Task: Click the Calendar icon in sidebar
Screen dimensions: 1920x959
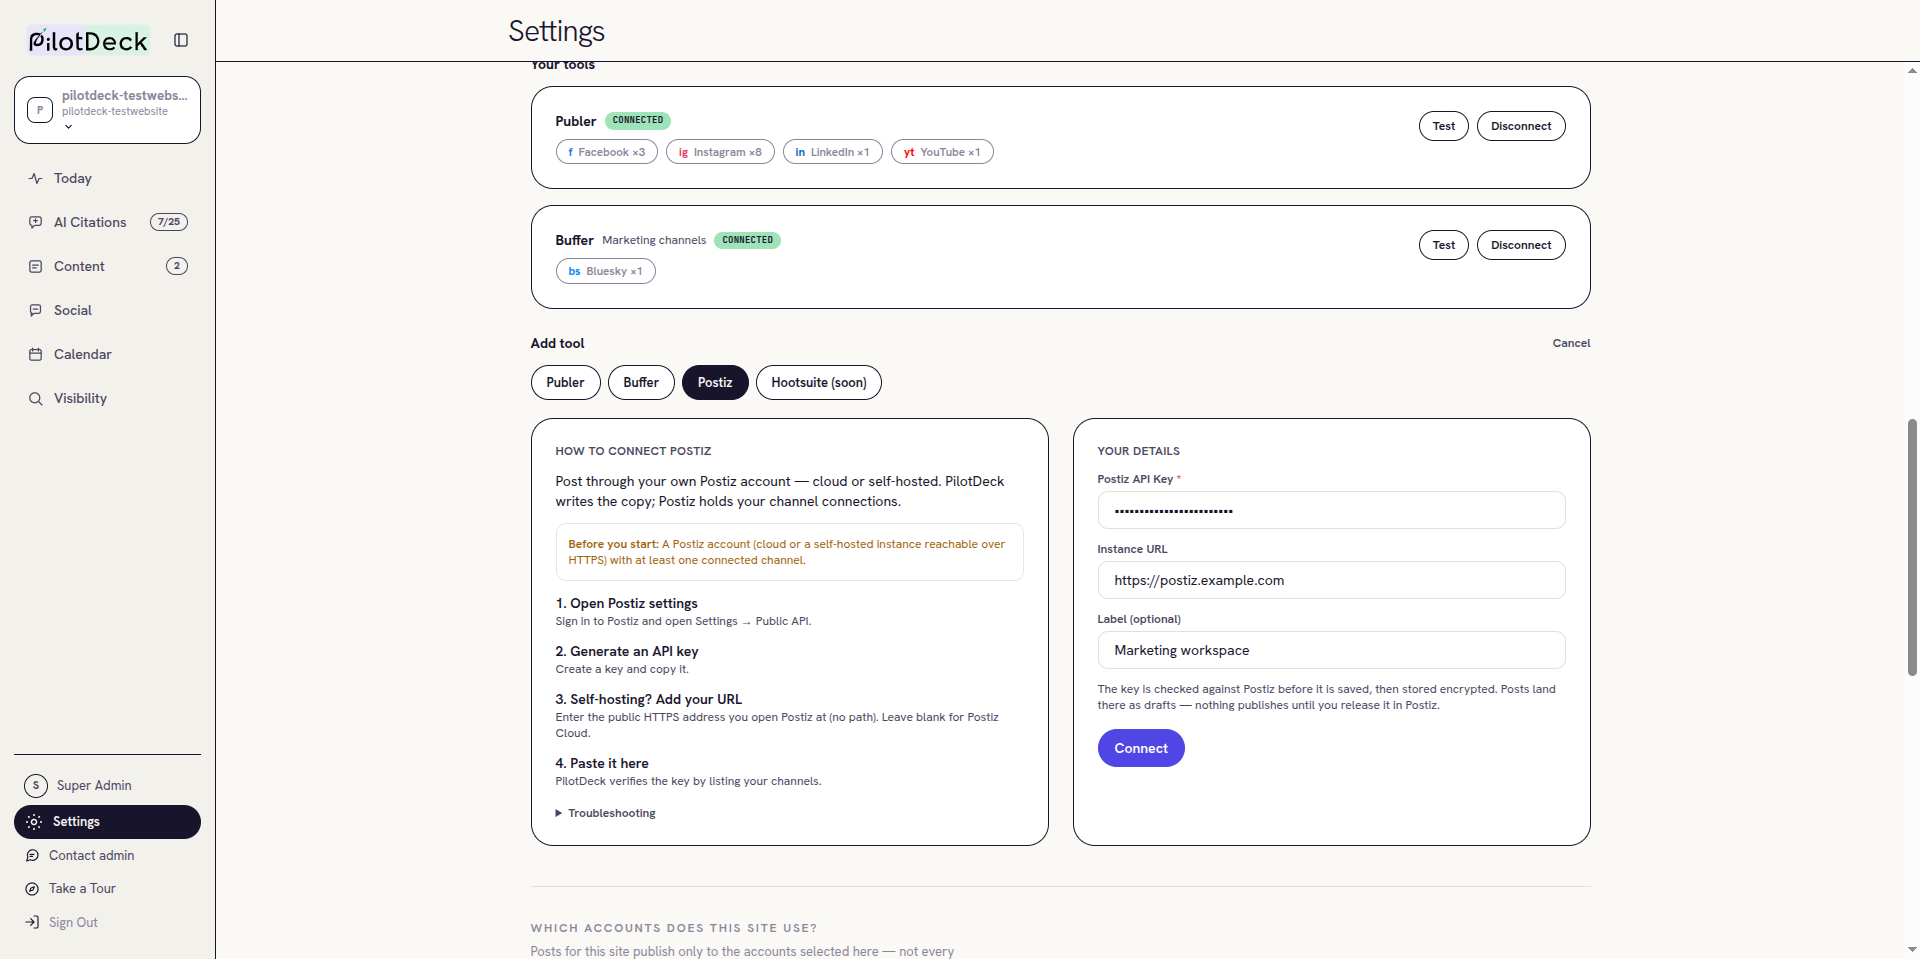Action: click(x=36, y=354)
